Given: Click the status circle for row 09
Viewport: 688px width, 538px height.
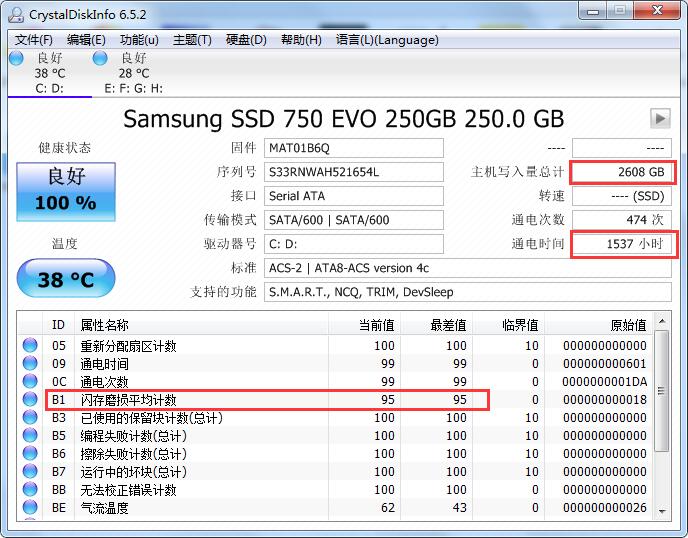Looking at the screenshot, I should tap(30, 363).
